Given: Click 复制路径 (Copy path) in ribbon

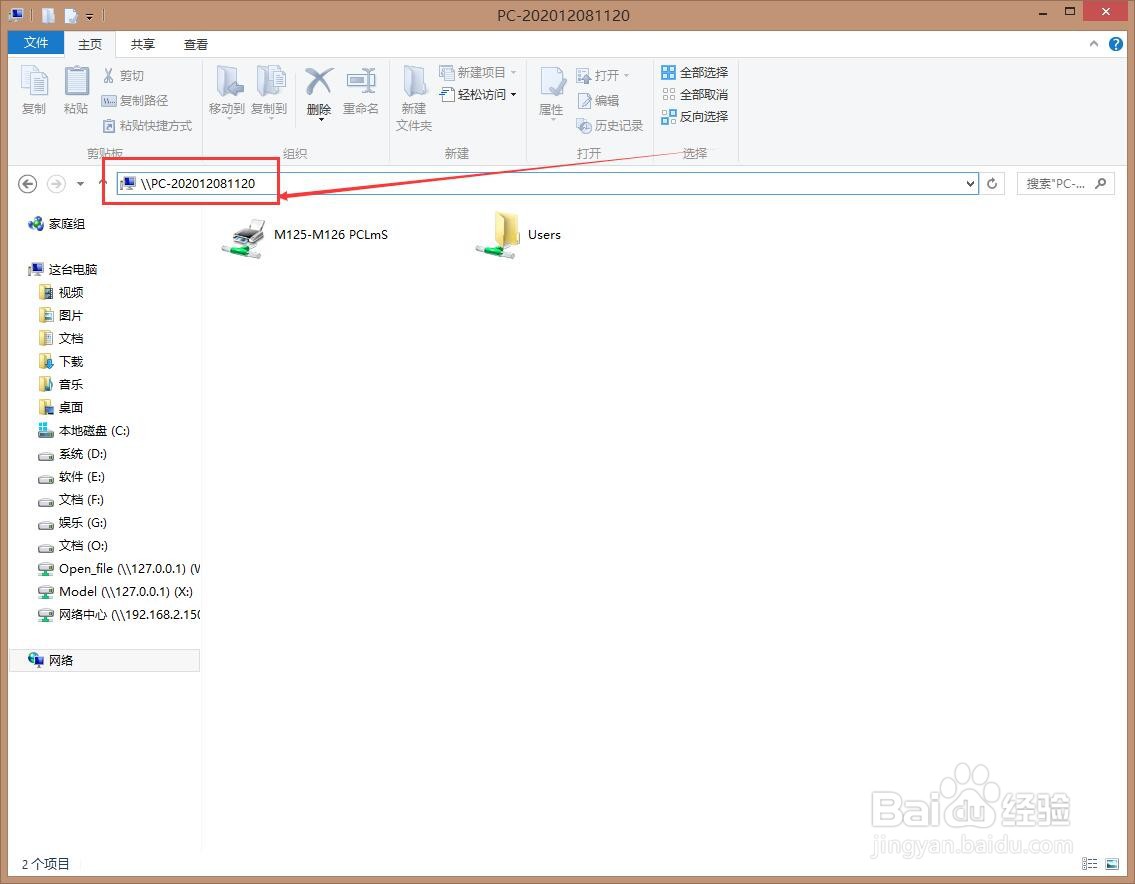Looking at the screenshot, I should pos(135,101).
